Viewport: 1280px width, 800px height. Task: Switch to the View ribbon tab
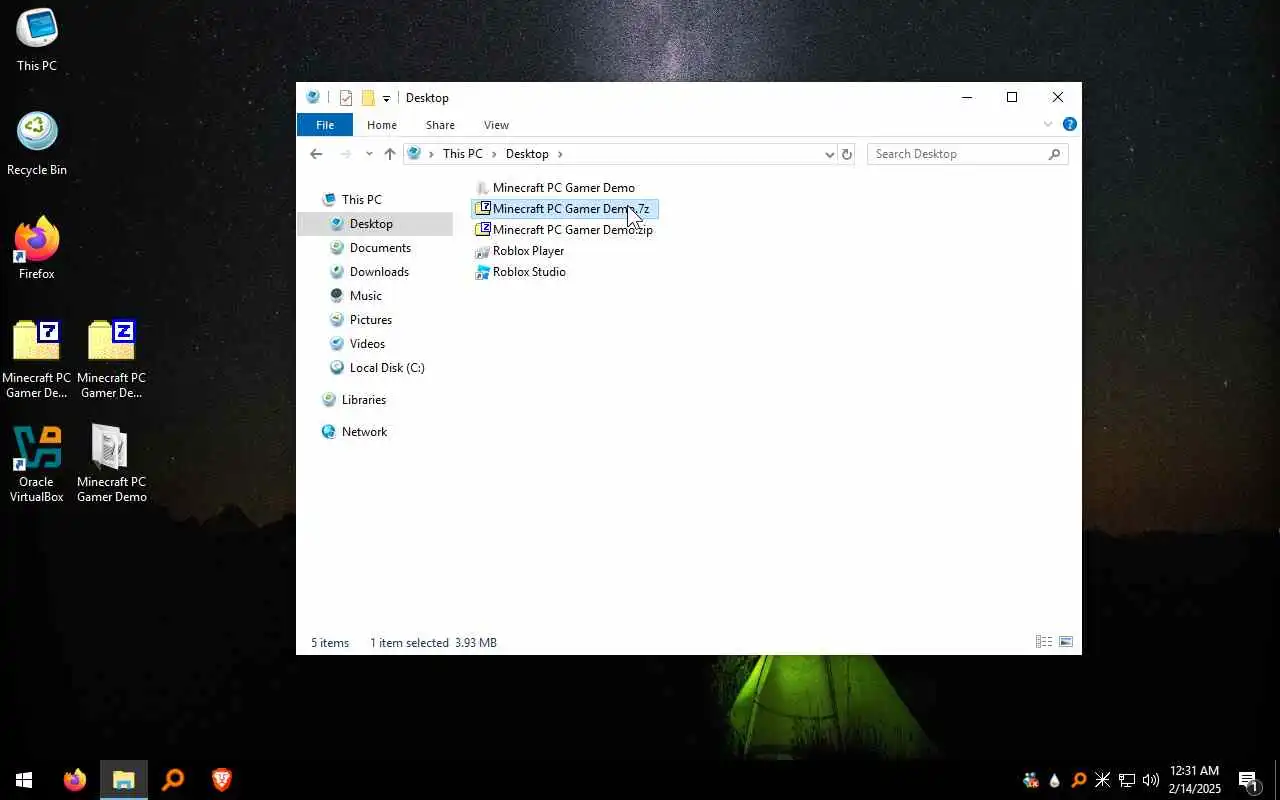pos(496,125)
